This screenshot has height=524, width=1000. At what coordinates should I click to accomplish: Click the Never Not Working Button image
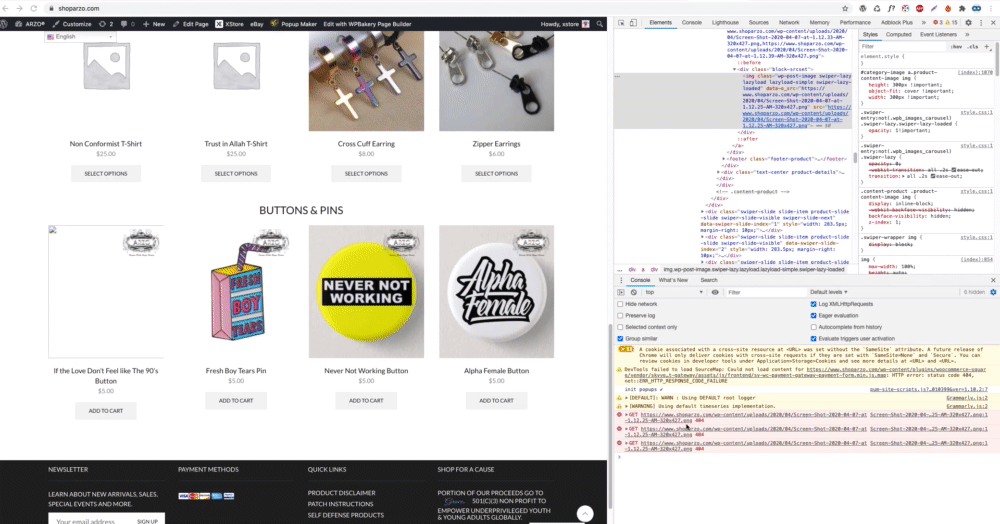coord(366,291)
